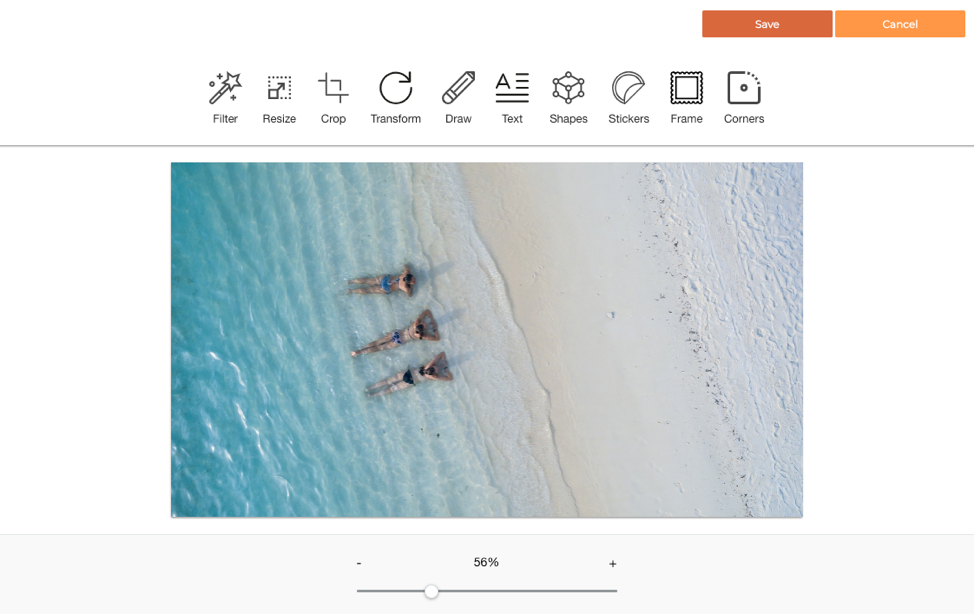The height and width of the screenshot is (614, 974).
Task: Select the Text tool icon
Action: [512, 89]
